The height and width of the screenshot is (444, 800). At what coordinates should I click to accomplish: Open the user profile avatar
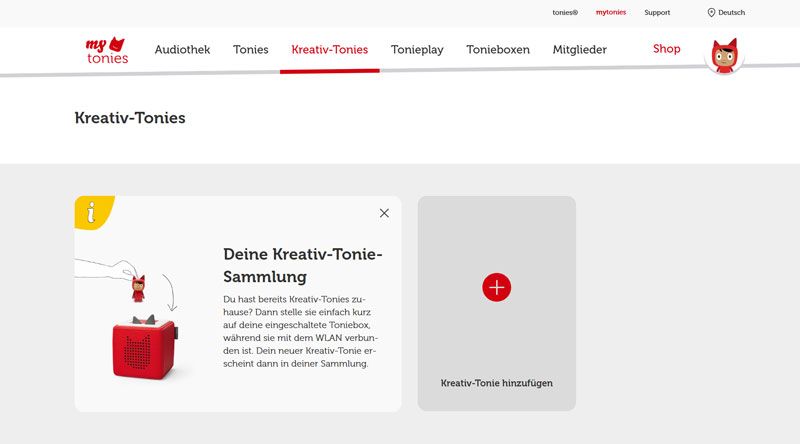coord(724,56)
